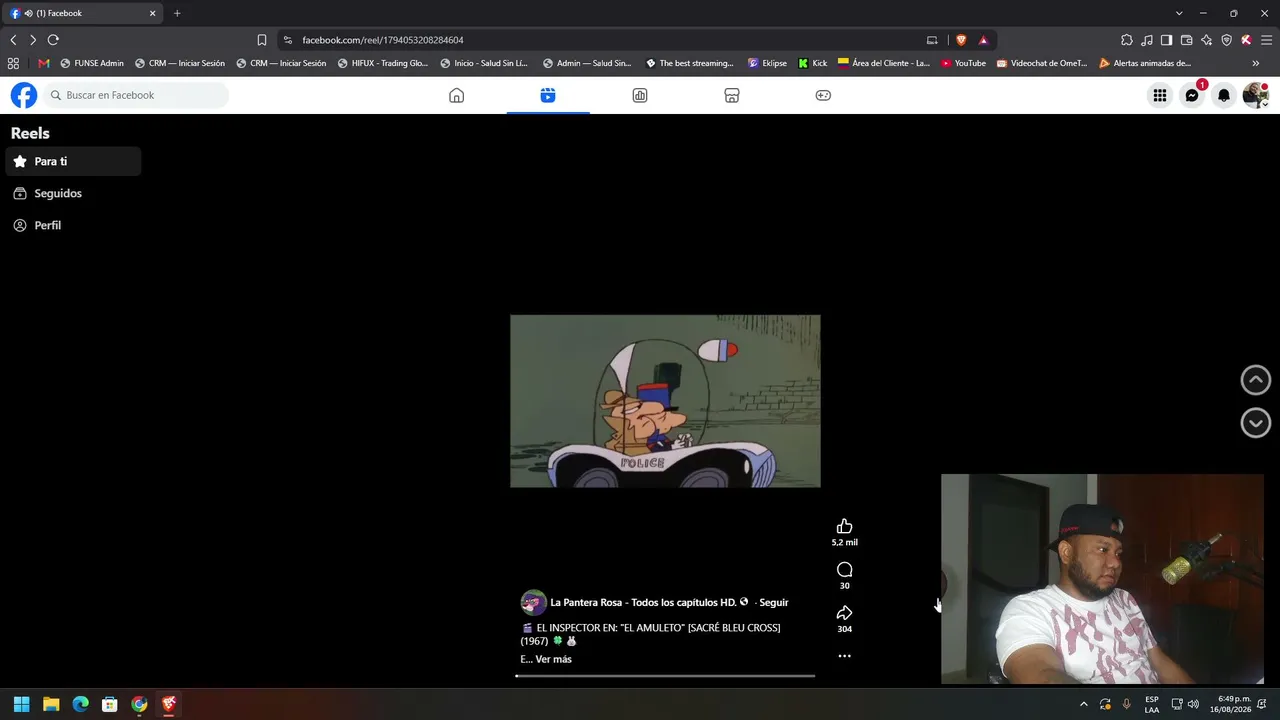Select Perfil in Reels sidebar
The height and width of the screenshot is (720, 1280).
74,225
